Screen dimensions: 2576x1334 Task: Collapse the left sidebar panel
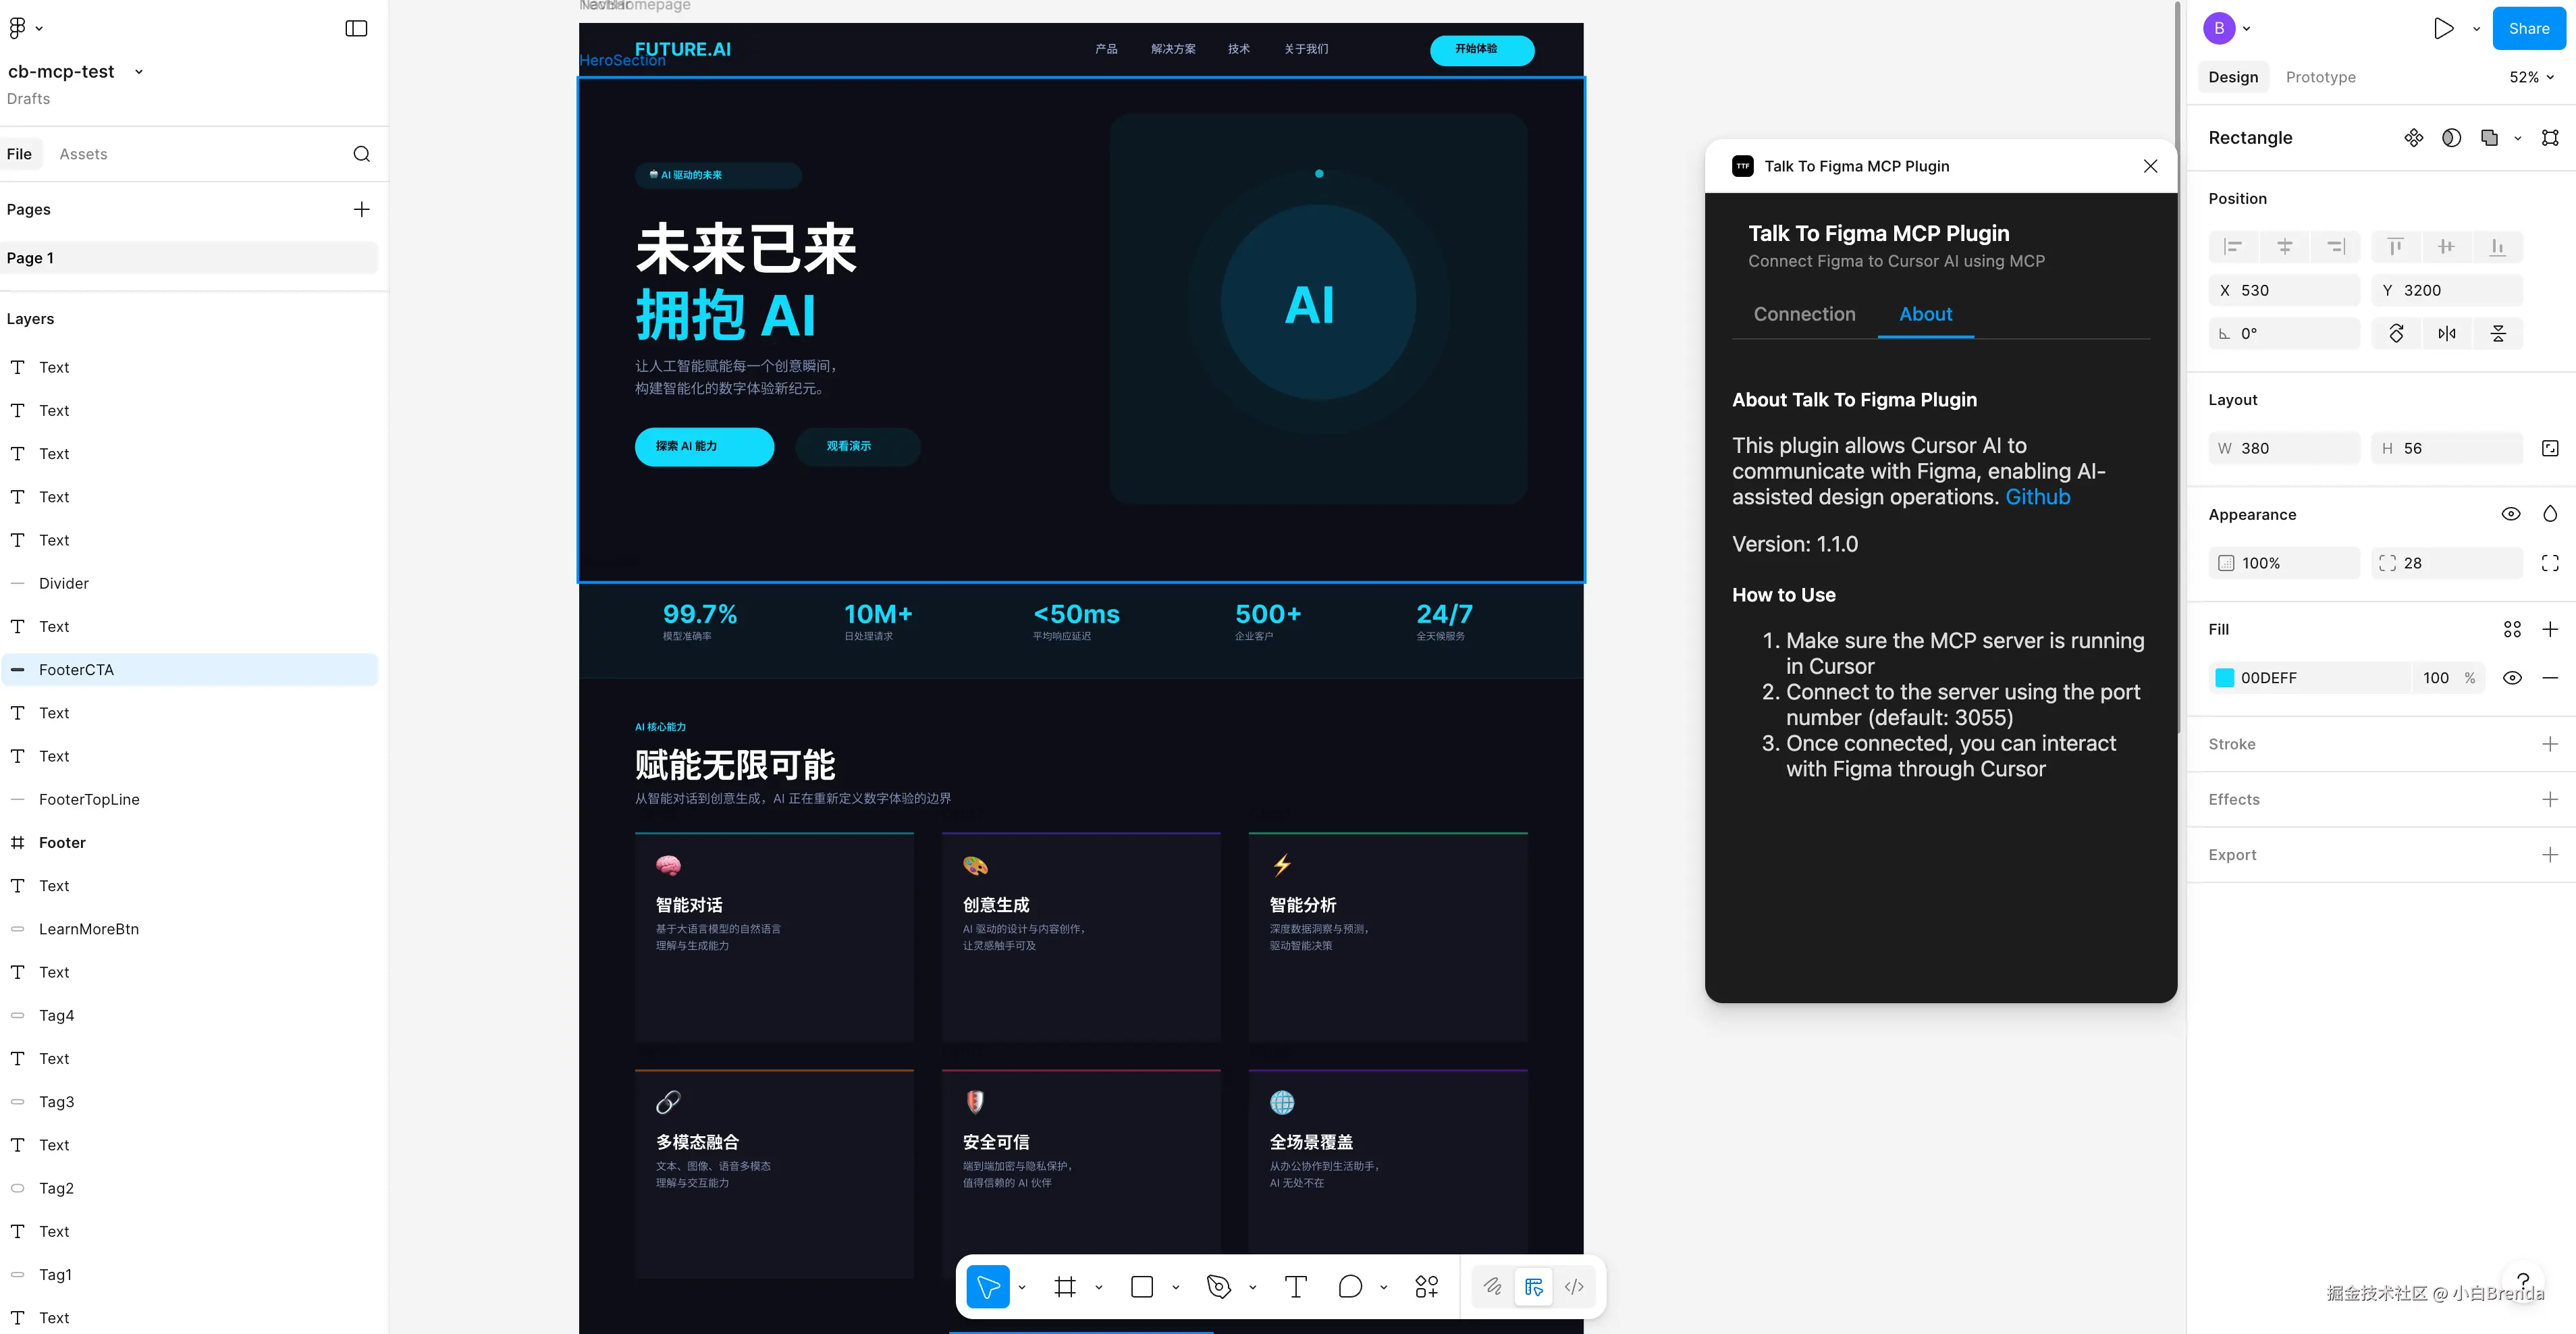(356, 28)
